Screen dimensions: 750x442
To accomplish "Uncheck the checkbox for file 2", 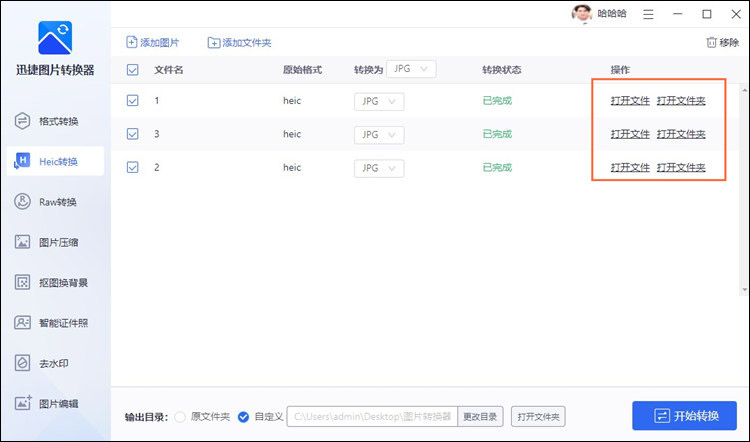I will [132, 167].
